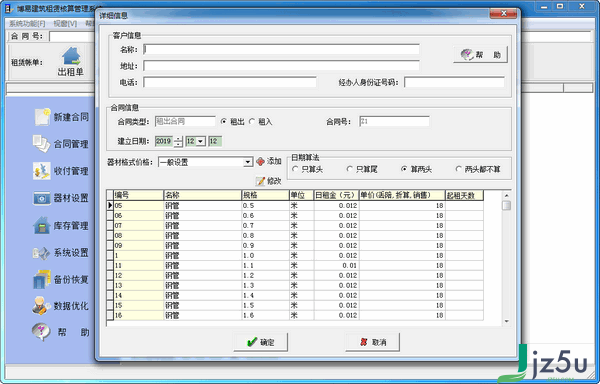The image size is (600, 384).
Task: Minimize the main application window
Action: 544,7
